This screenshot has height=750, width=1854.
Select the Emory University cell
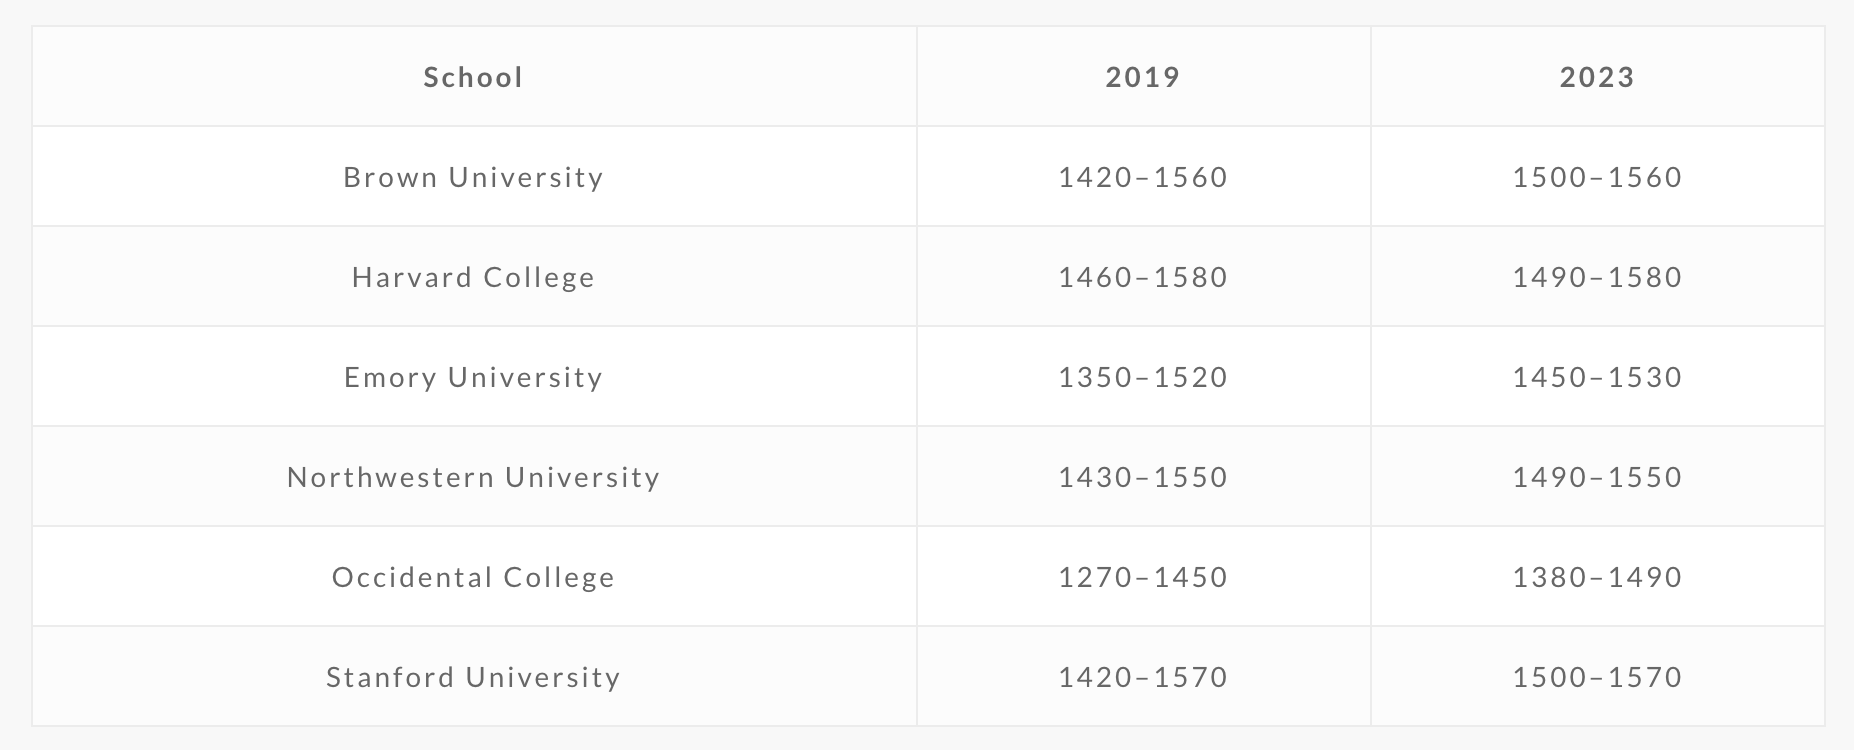click(x=473, y=377)
